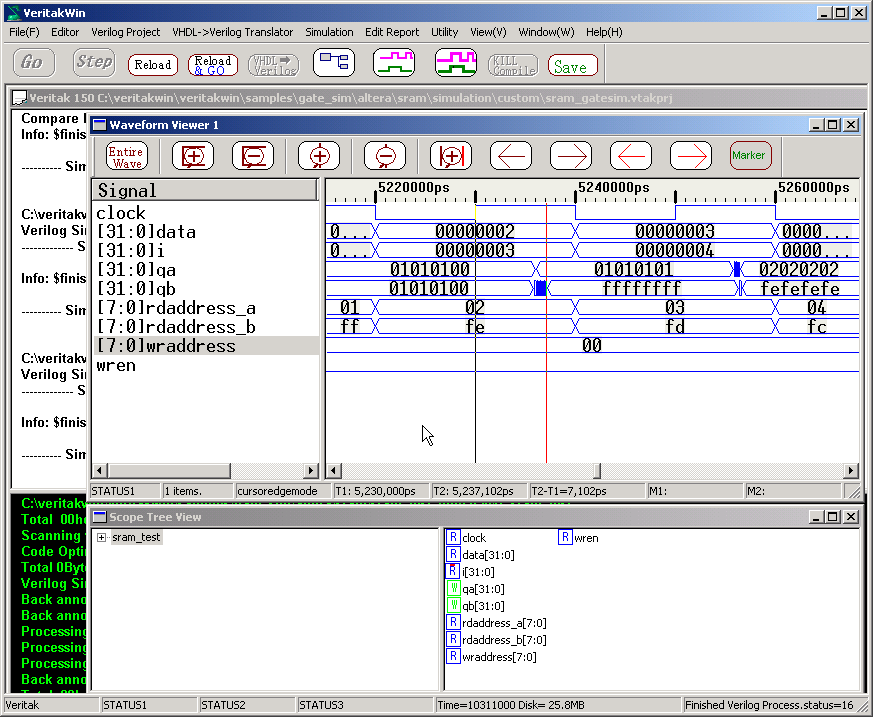Image resolution: width=873 pixels, height=717 pixels.
Task: Click the rectangular zoom-out minus icon
Action: click(x=253, y=156)
